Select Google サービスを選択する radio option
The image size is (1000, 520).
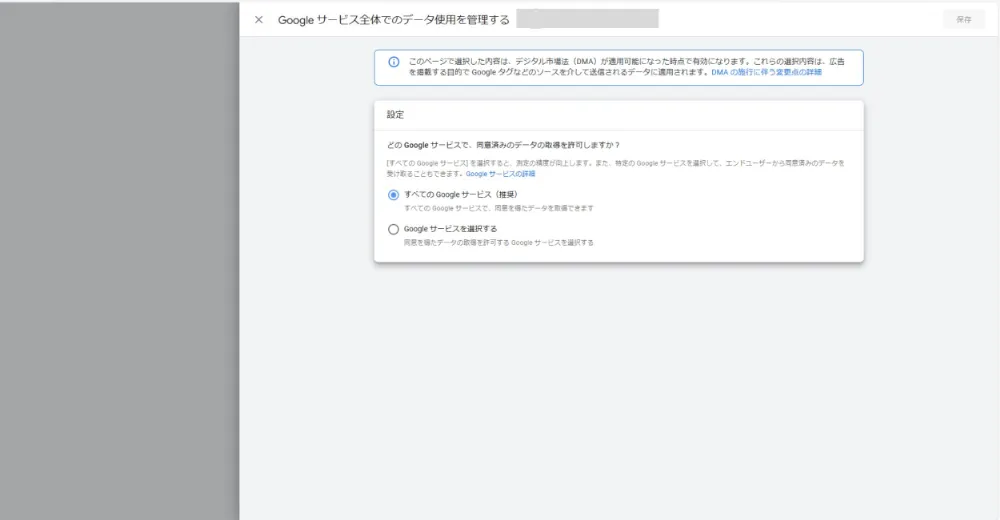click(393, 229)
